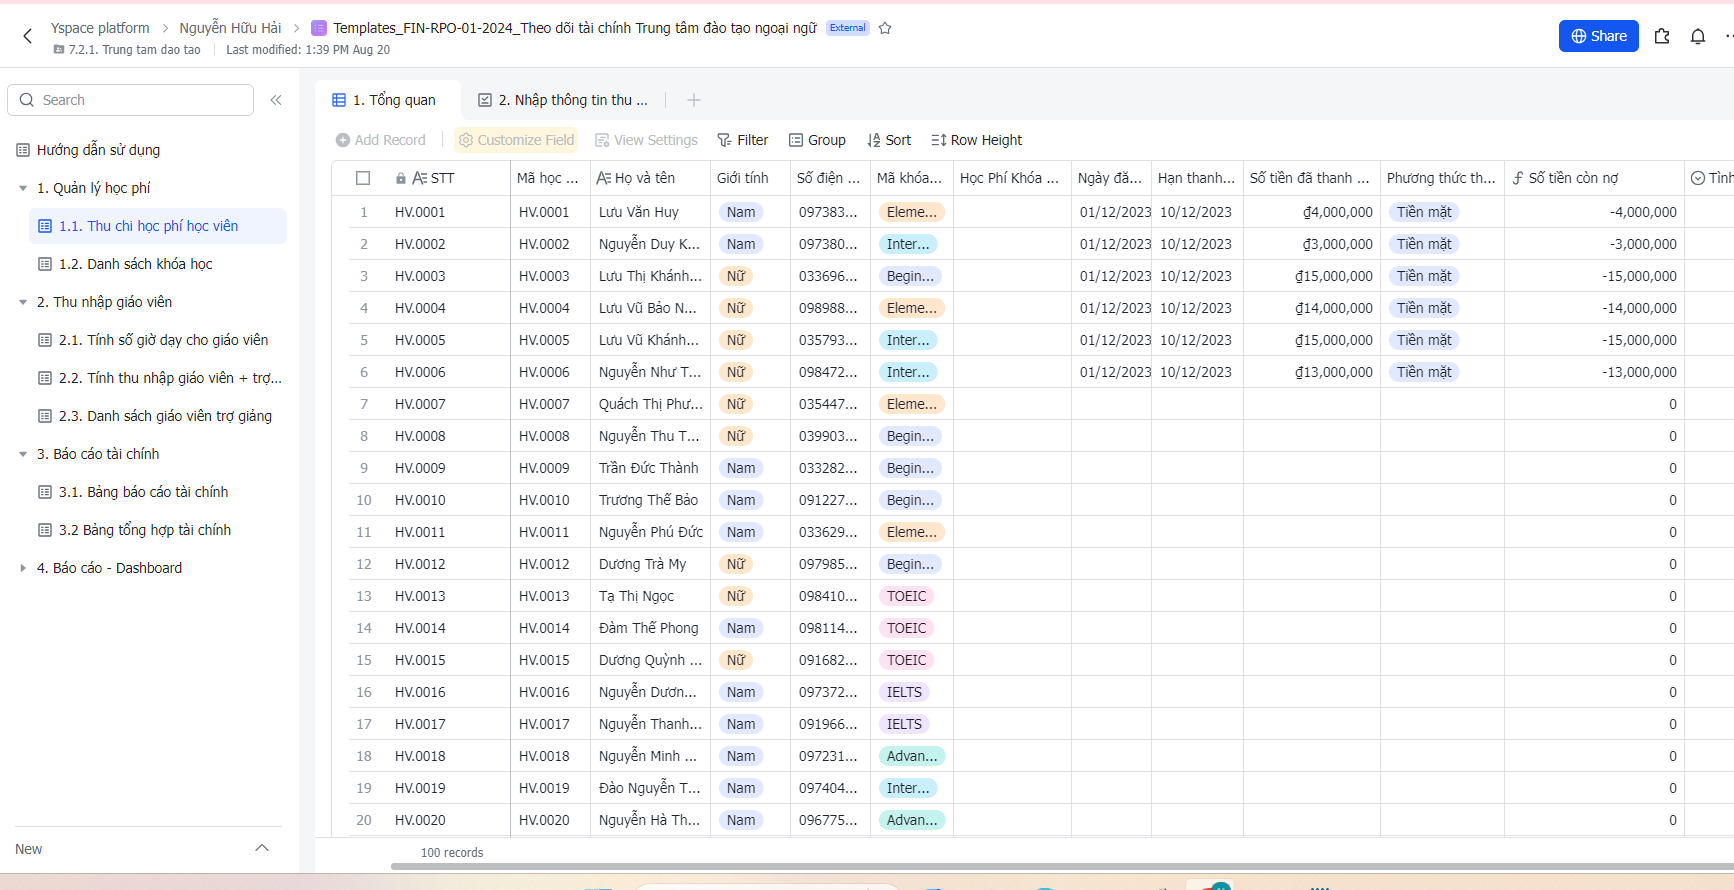Click 'Tiền mặt' tag in row HV.0002

[x=1424, y=244]
